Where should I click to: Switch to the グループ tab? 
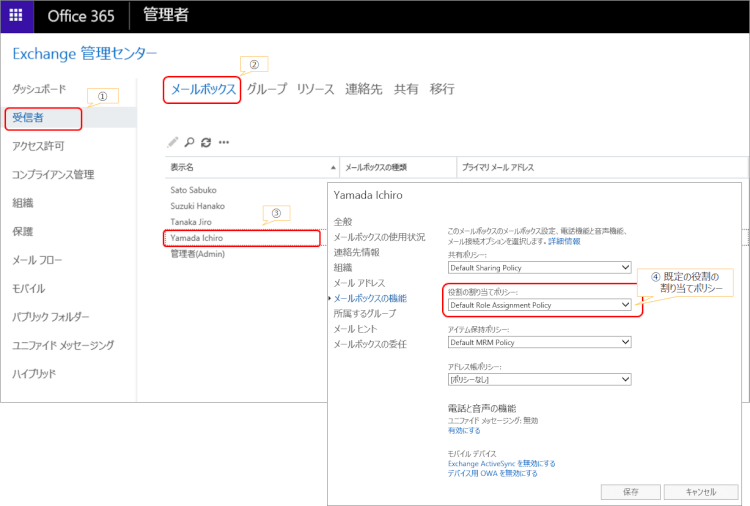[x=267, y=89]
